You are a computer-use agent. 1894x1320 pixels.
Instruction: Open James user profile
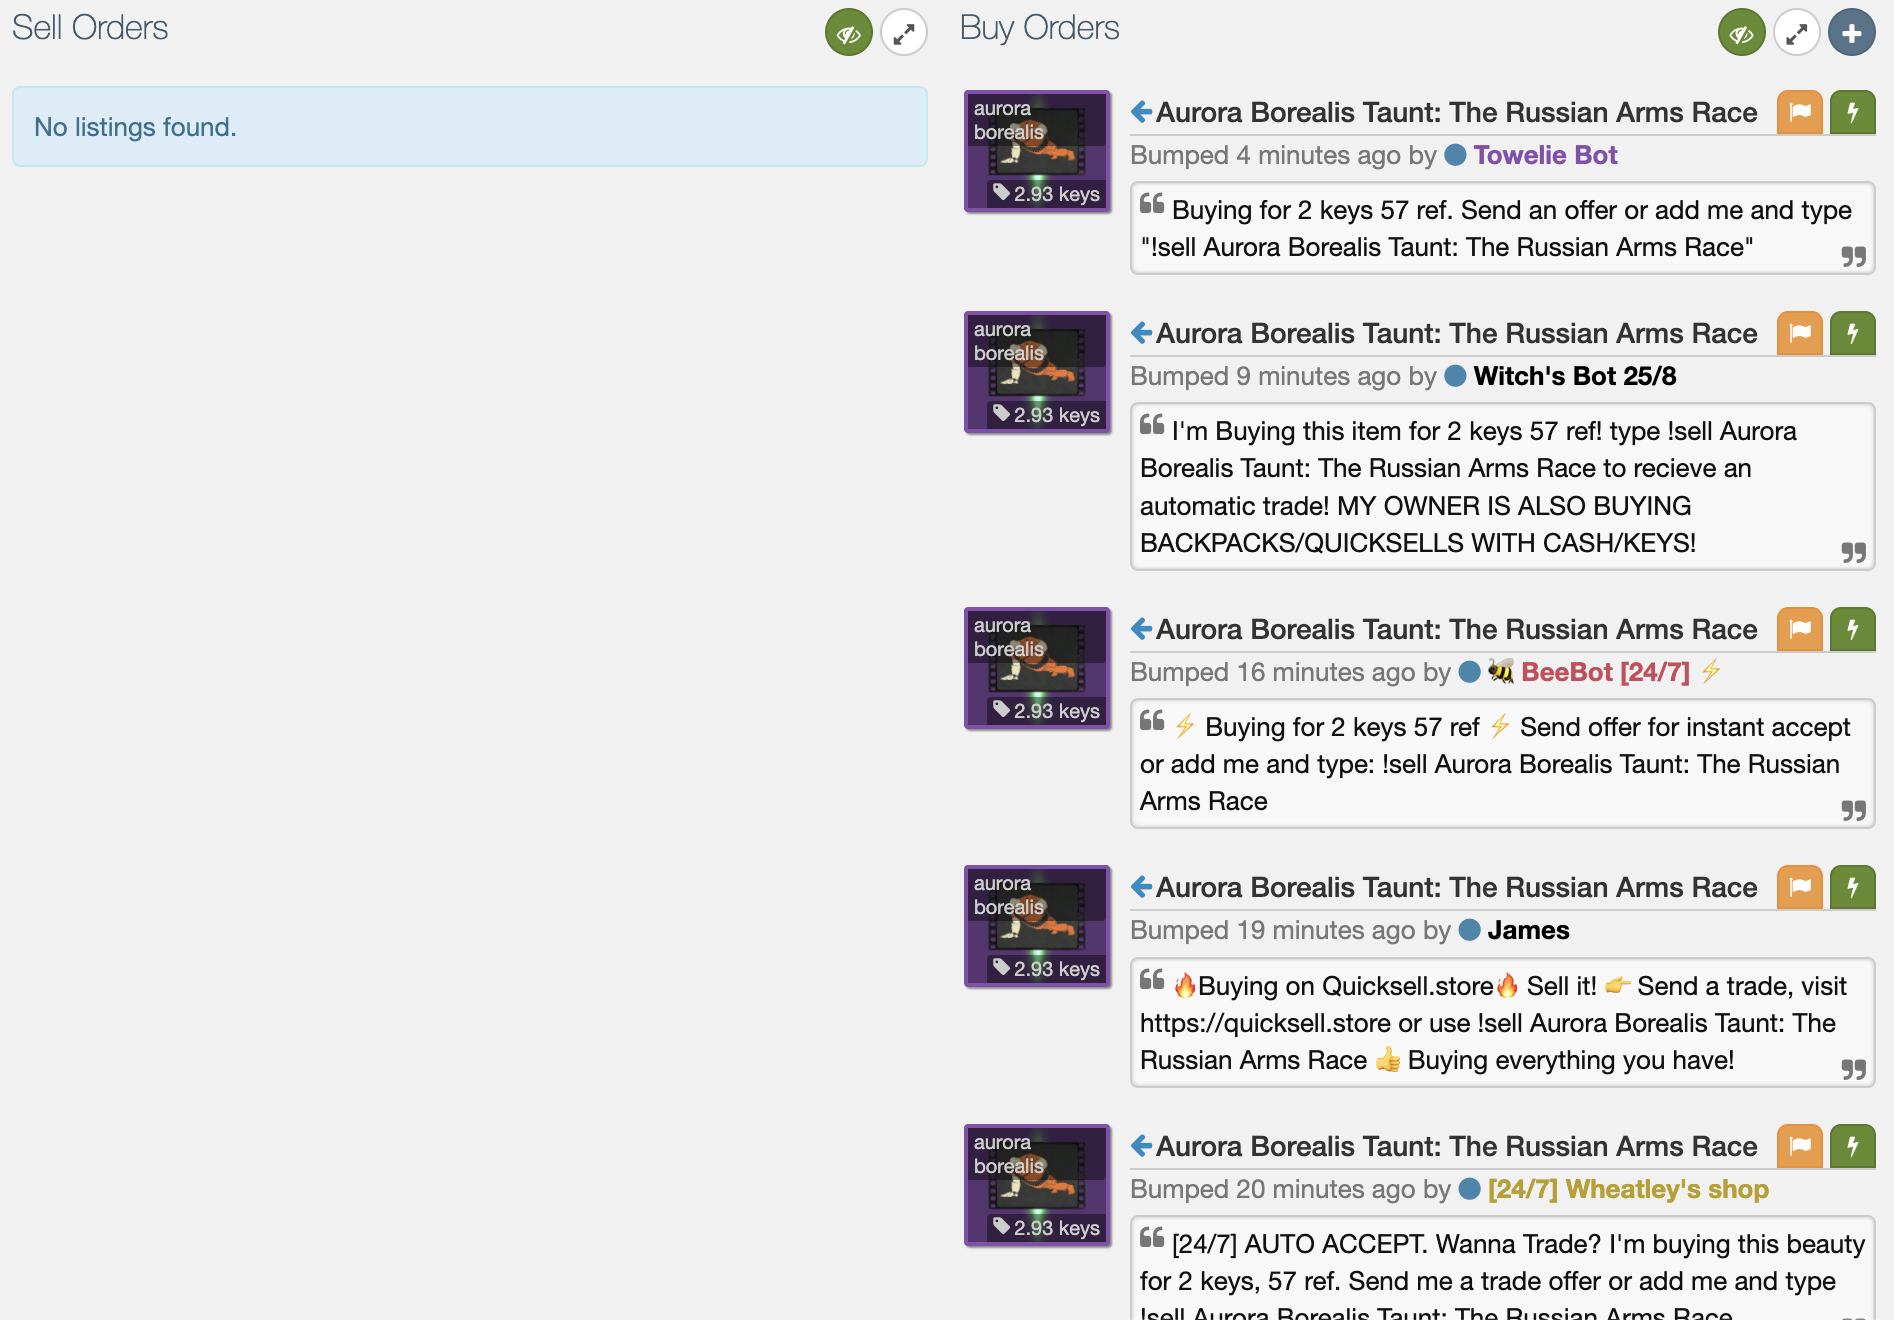(x=1528, y=930)
